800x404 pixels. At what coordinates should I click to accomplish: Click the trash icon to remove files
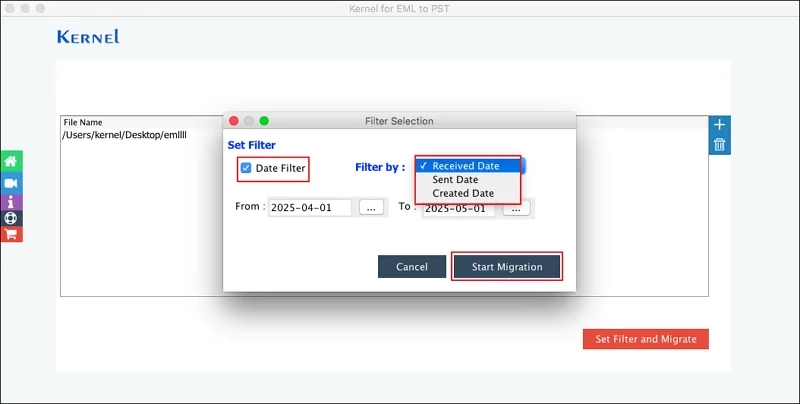pyautogui.click(x=719, y=144)
